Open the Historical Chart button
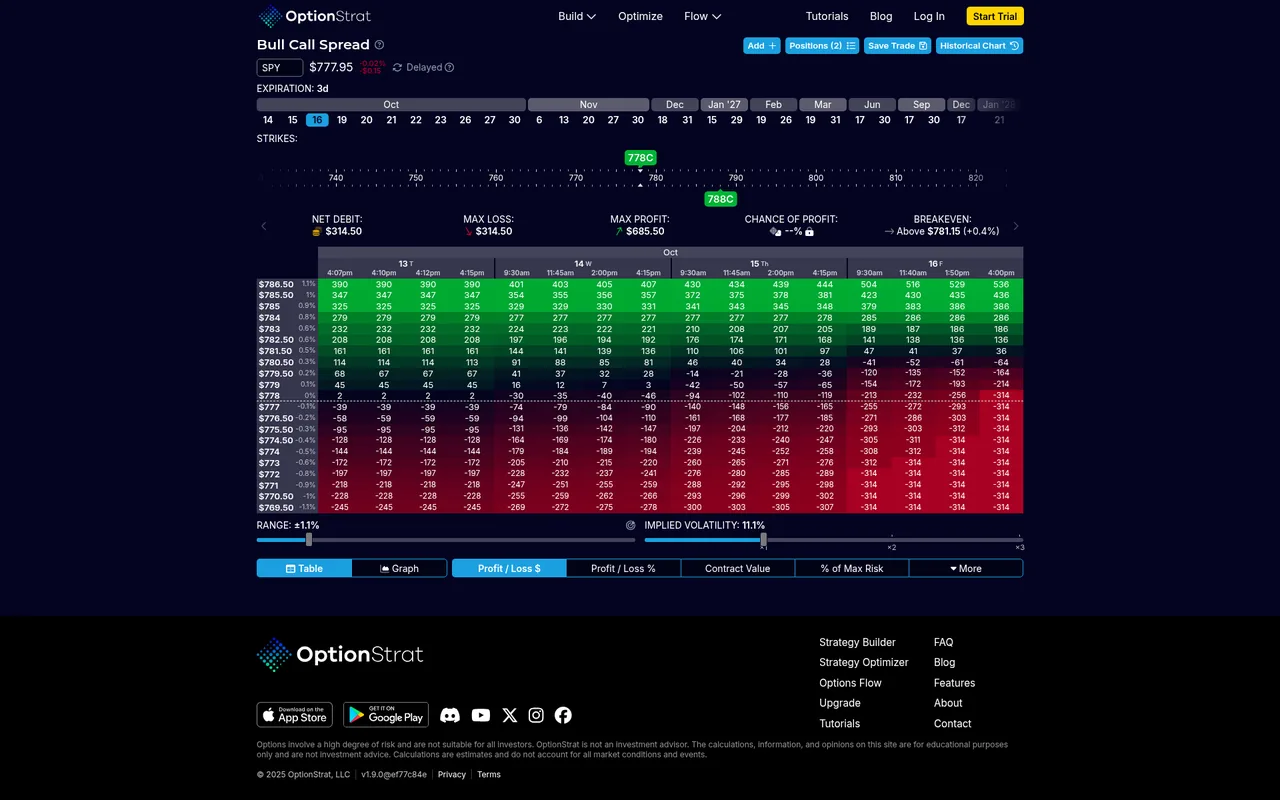This screenshot has width=1280, height=800. [x=980, y=46]
